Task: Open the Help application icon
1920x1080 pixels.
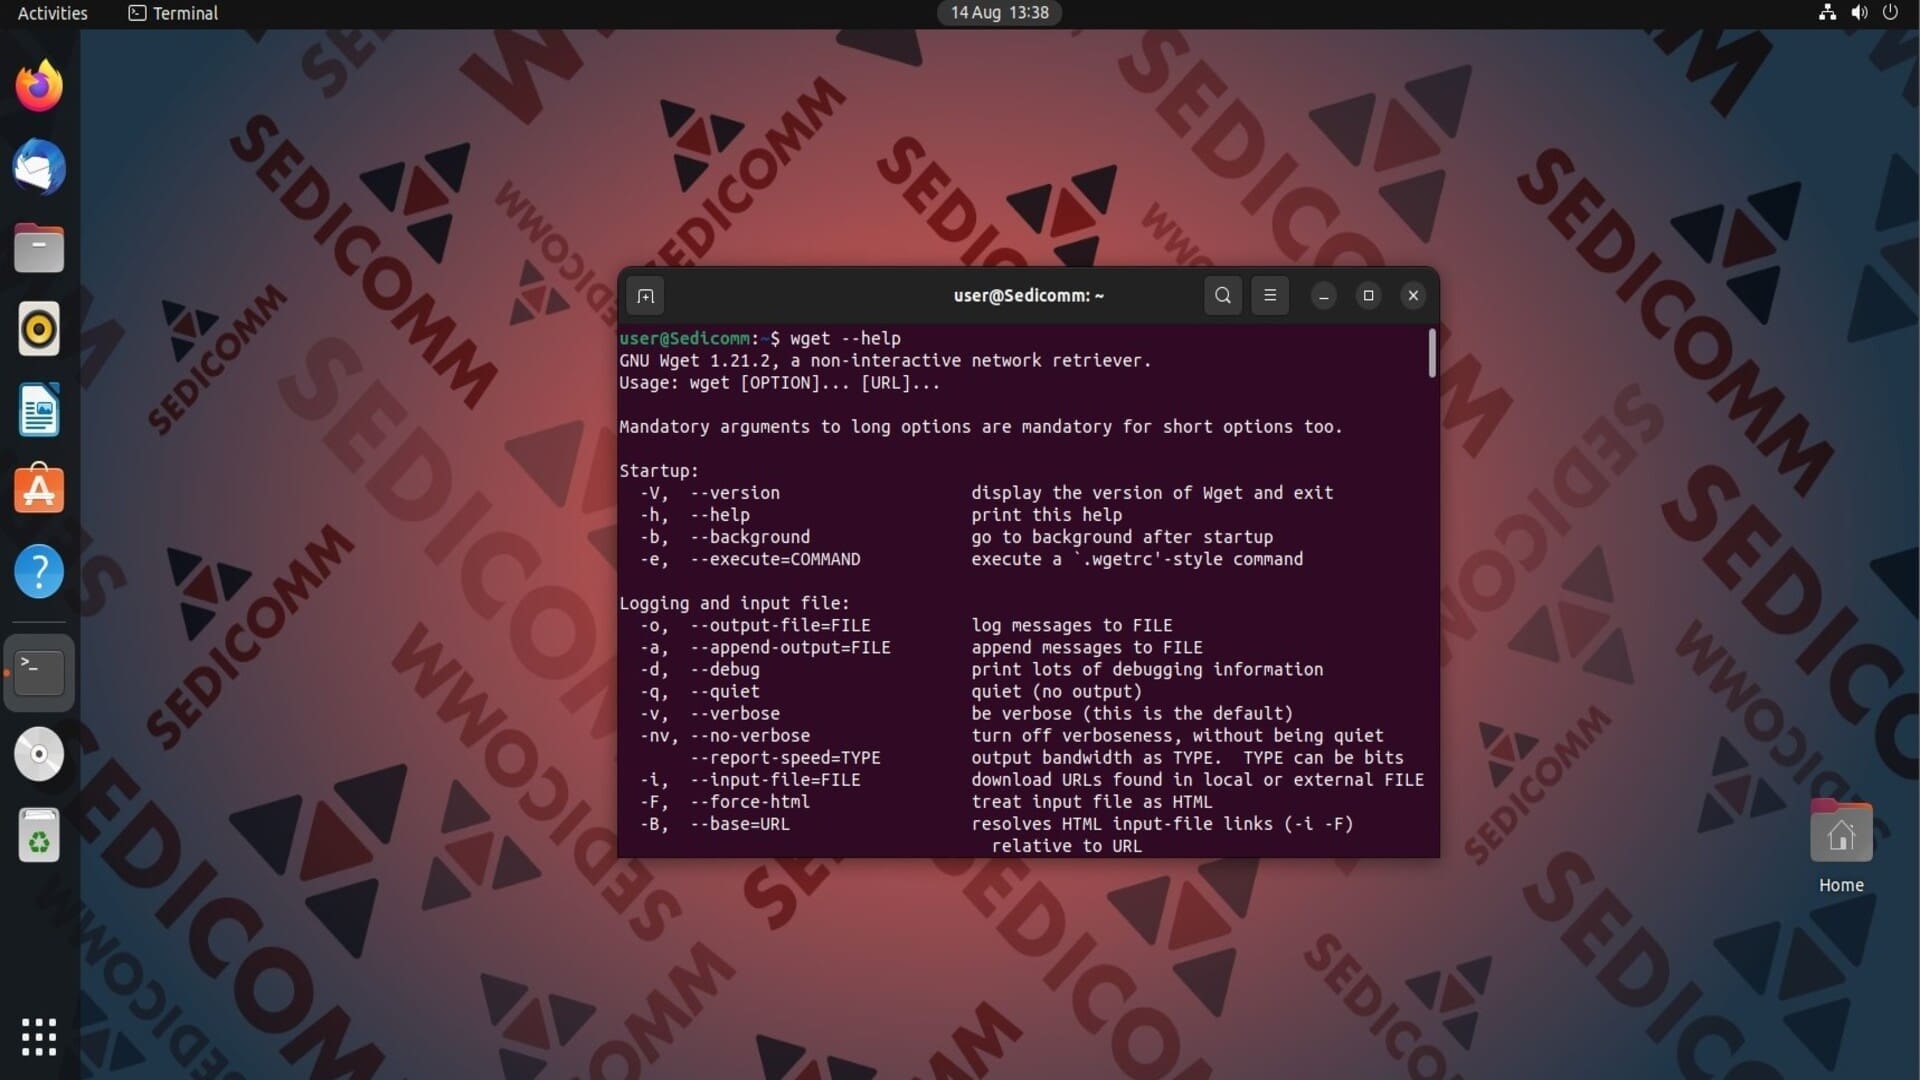Action: [x=39, y=572]
